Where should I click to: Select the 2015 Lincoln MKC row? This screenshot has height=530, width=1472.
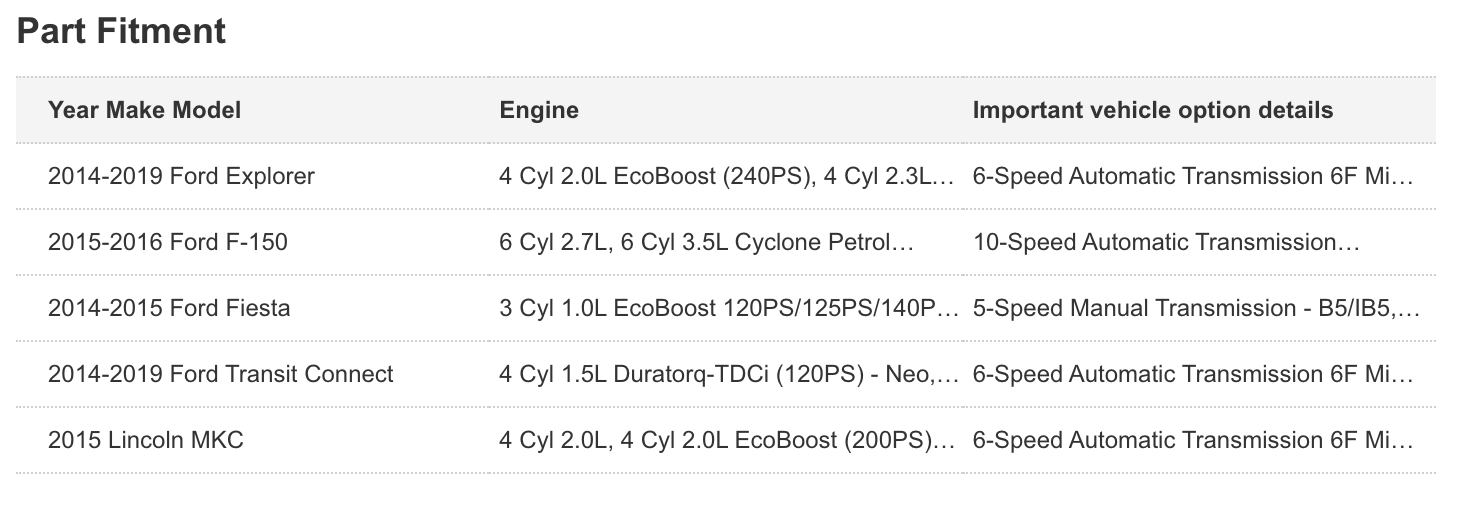[x=726, y=440]
